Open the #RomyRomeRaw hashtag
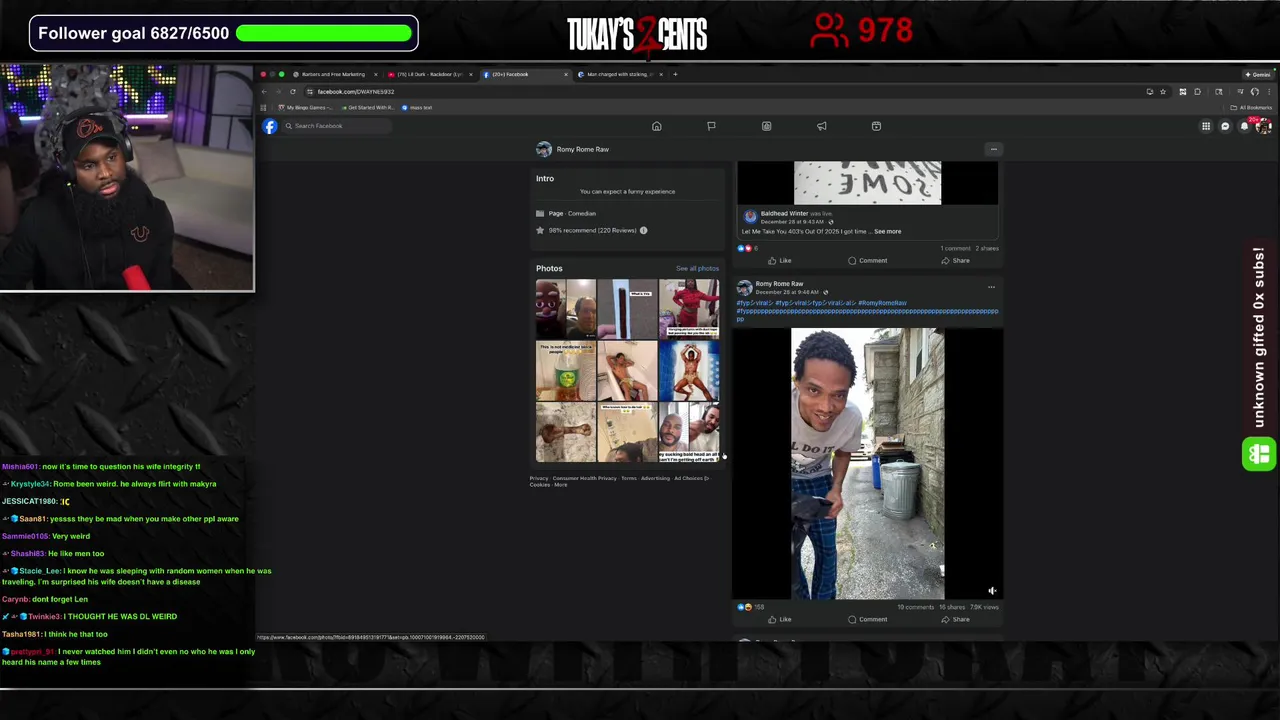The image size is (1280, 720). (x=882, y=303)
